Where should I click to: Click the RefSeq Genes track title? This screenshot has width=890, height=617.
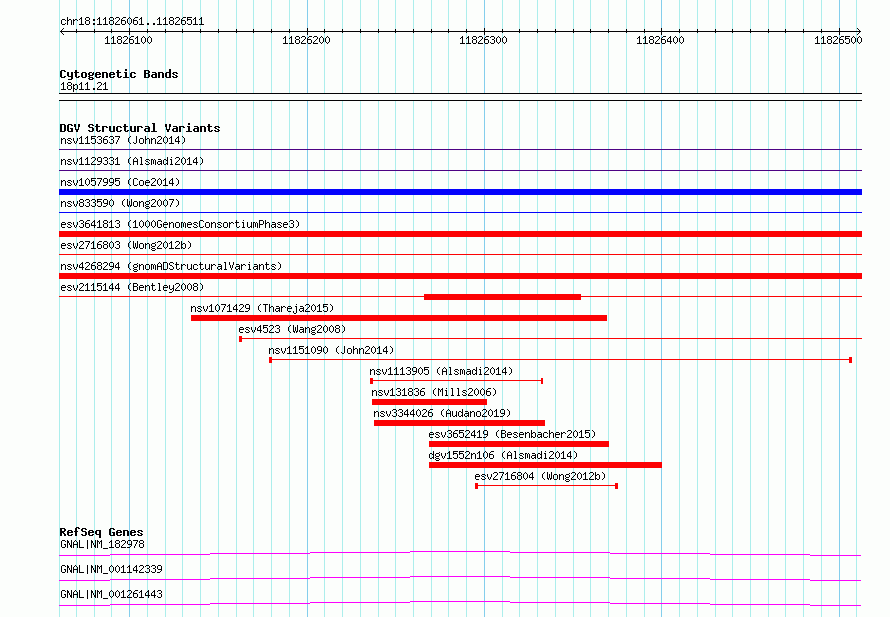tap(101, 532)
